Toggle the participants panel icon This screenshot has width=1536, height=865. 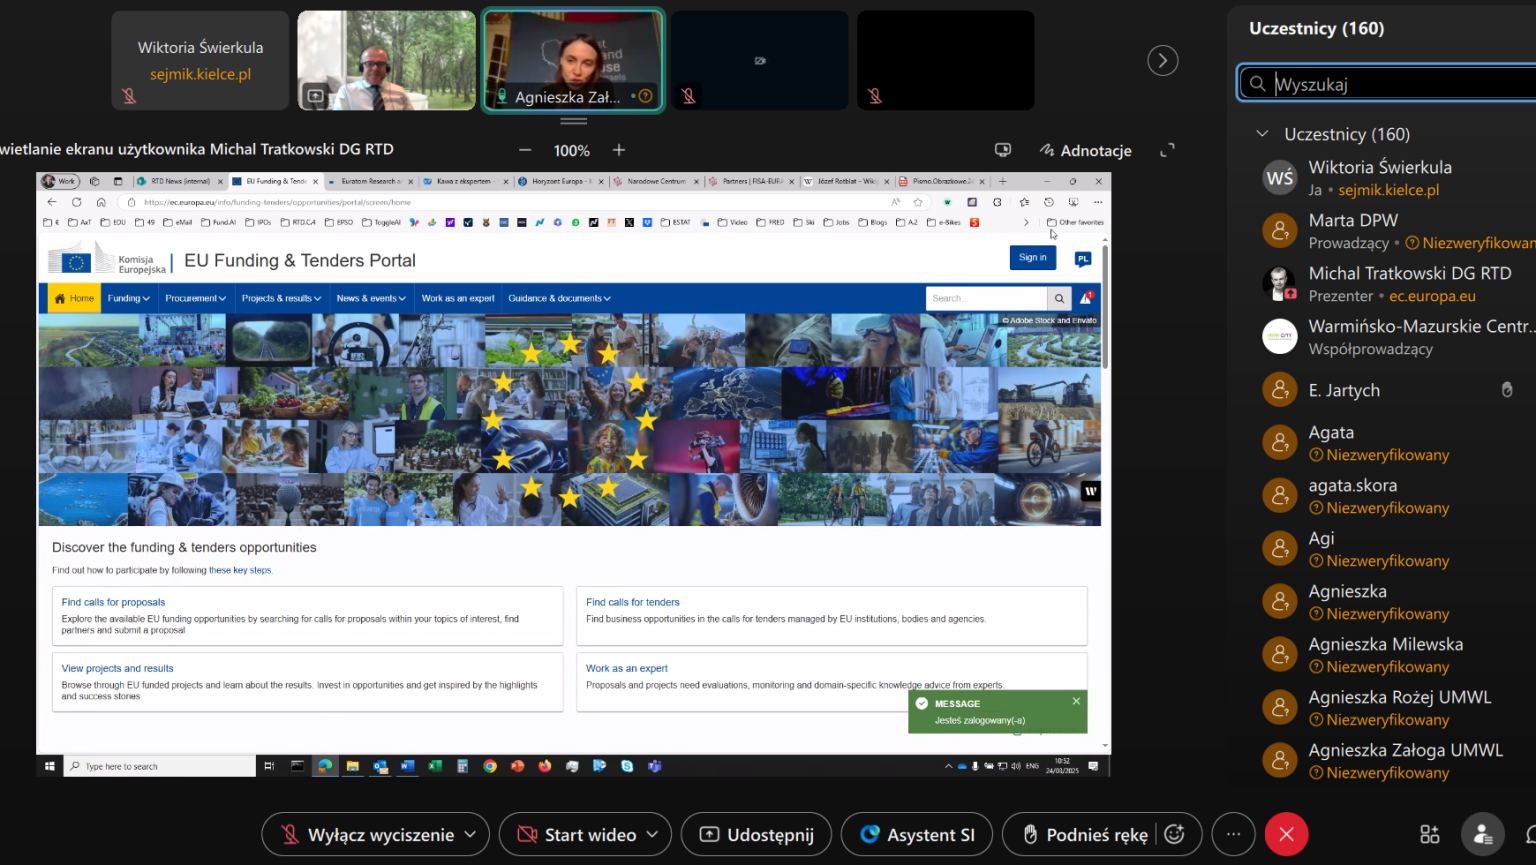coord(1482,835)
